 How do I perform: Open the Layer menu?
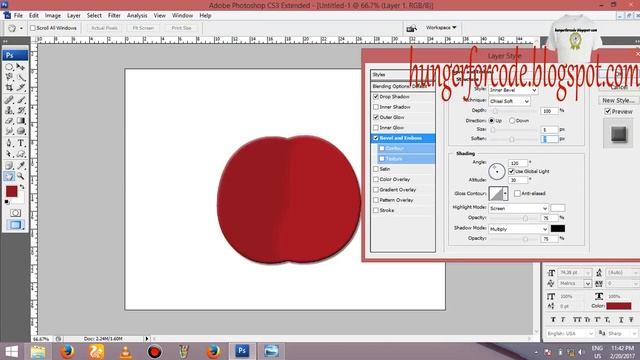click(73, 16)
